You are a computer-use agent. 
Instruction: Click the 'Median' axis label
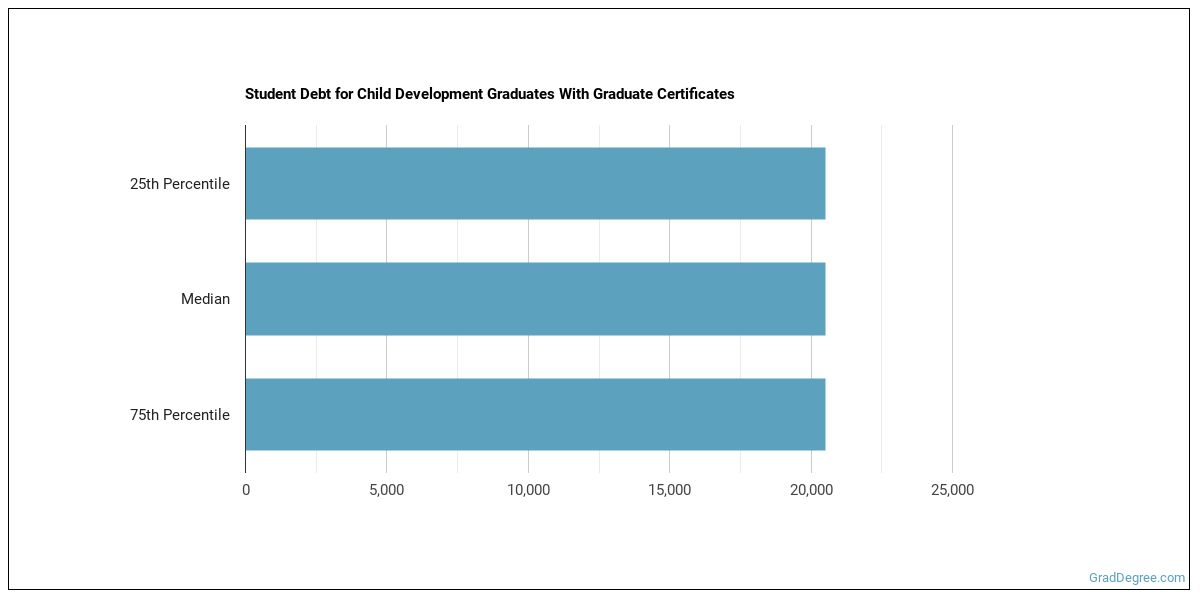point(205,299)
